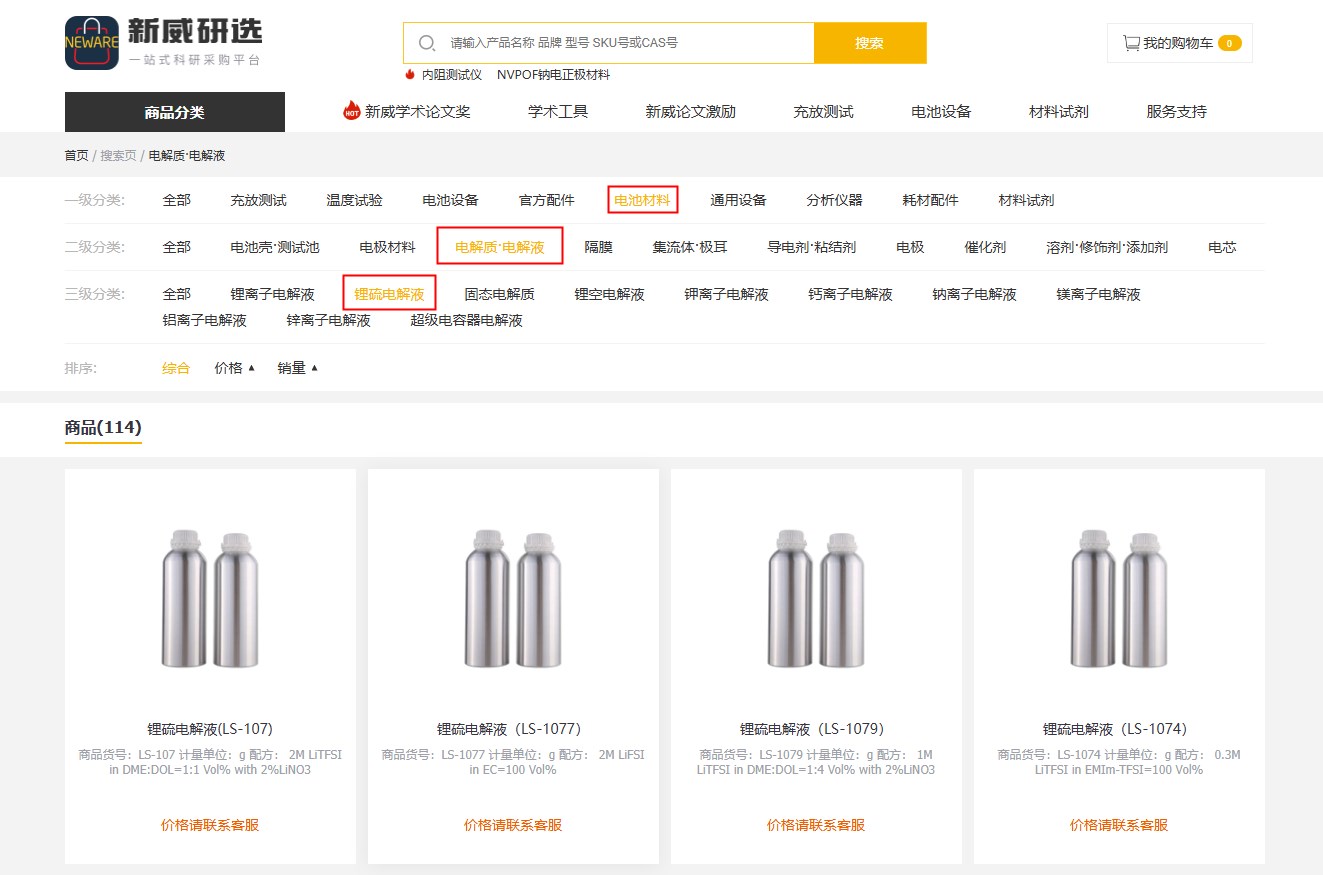Select 分析仪器 first-level category
The height and width of the screenshot is (875, 1323).
(834, 200)
